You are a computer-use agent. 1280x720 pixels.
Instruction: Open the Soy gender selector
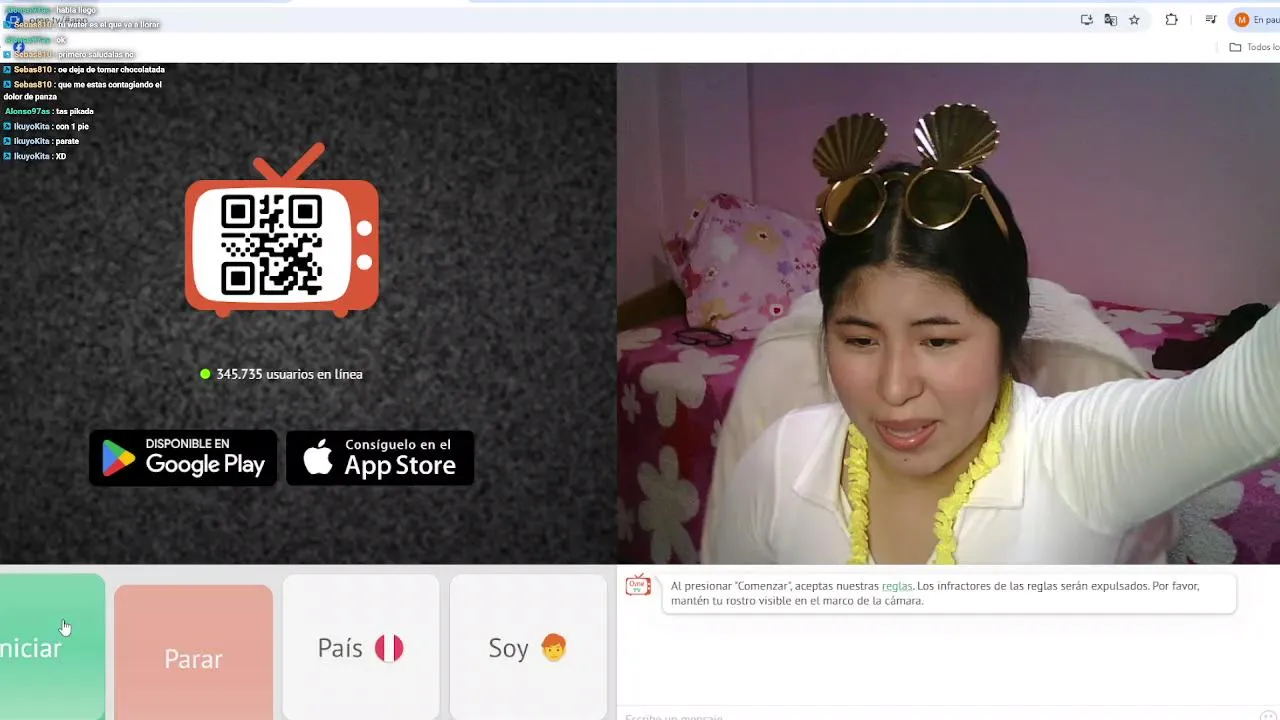point(528,648)
